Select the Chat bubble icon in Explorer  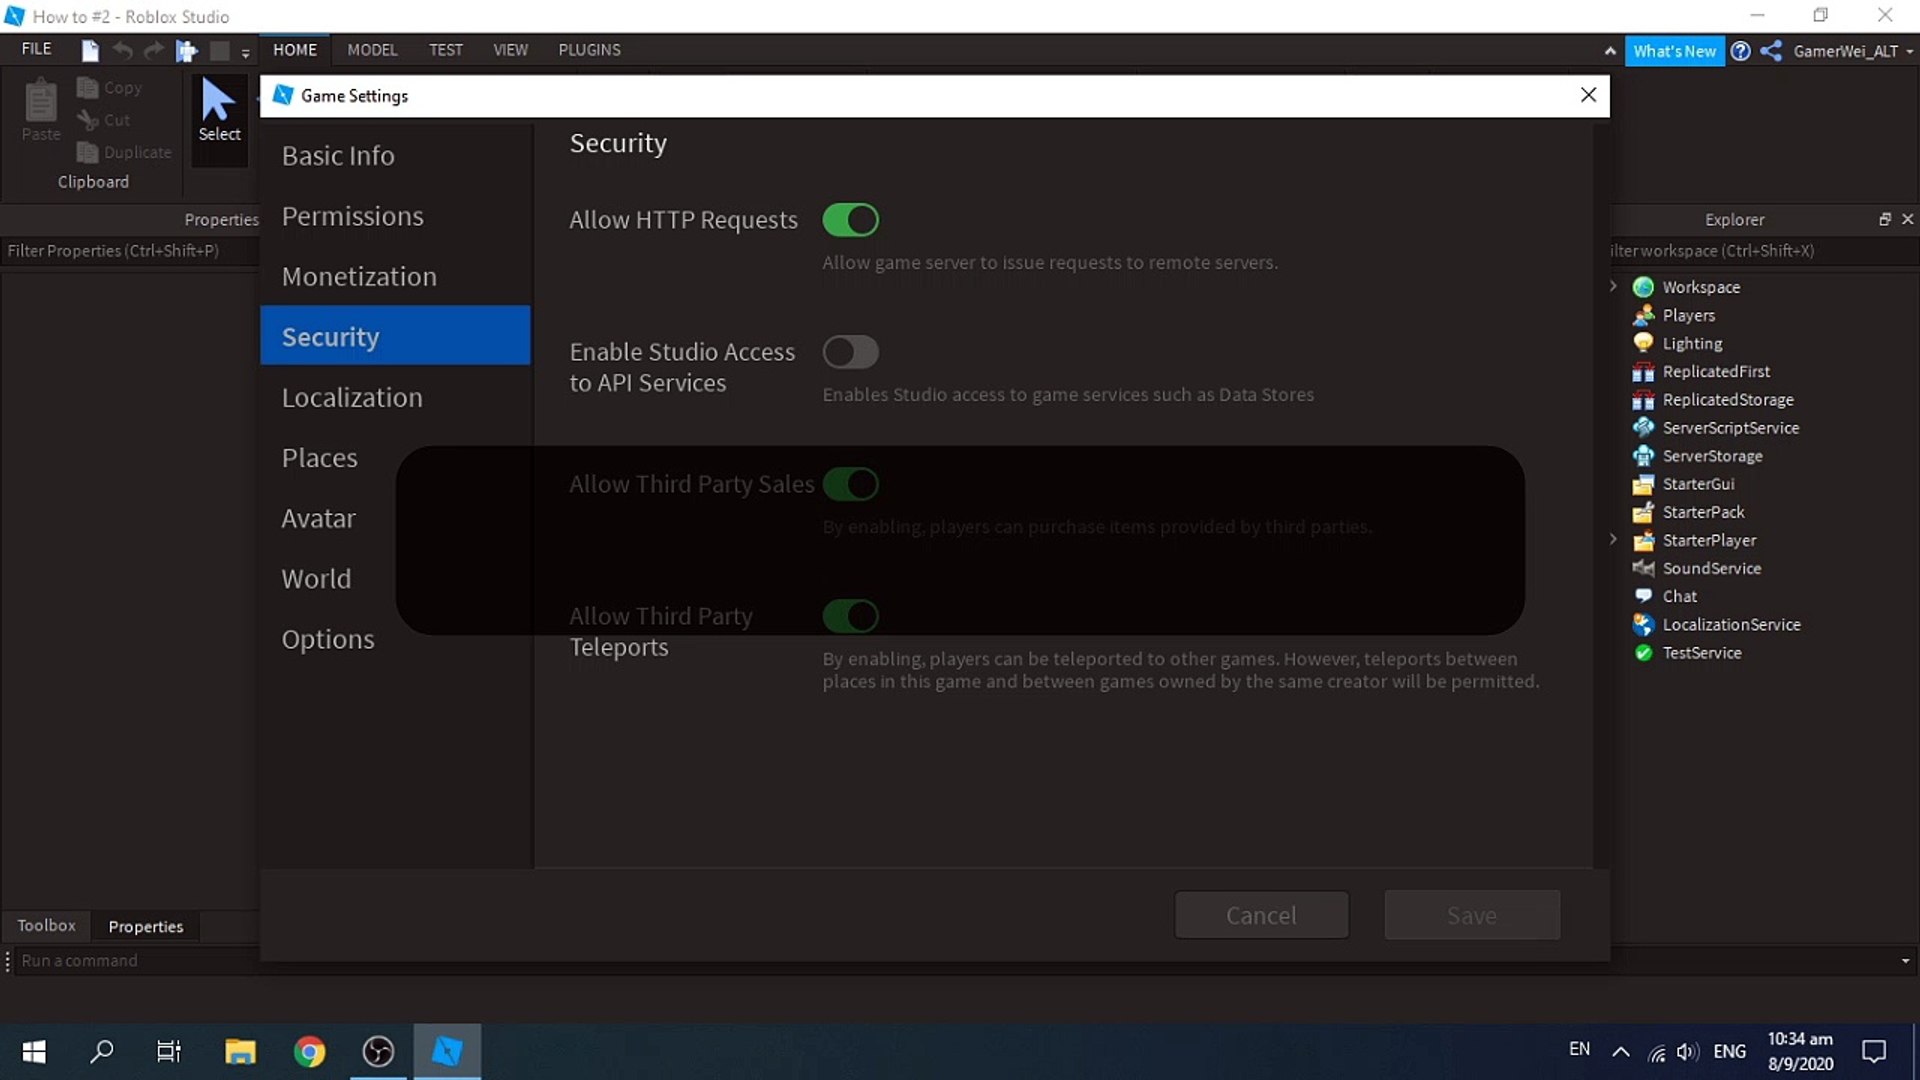pyautogui.click(x=1643, y=596)
